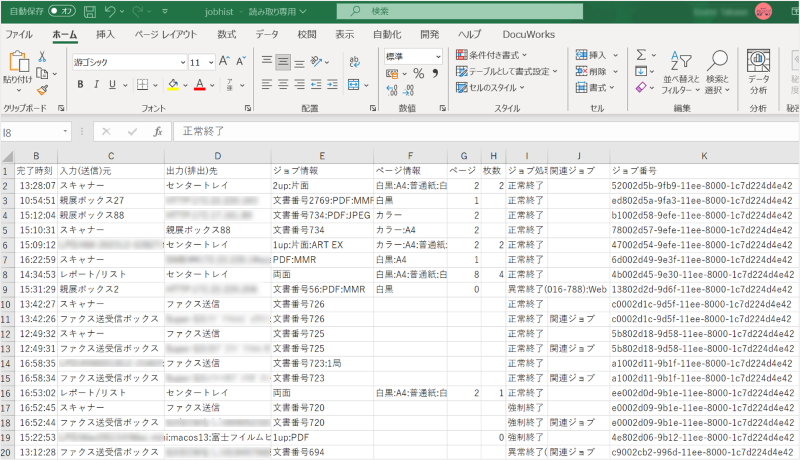Click 並べ替えとフィルター sort and filter button
800x460 pixels.
click(x=681, y=72)
